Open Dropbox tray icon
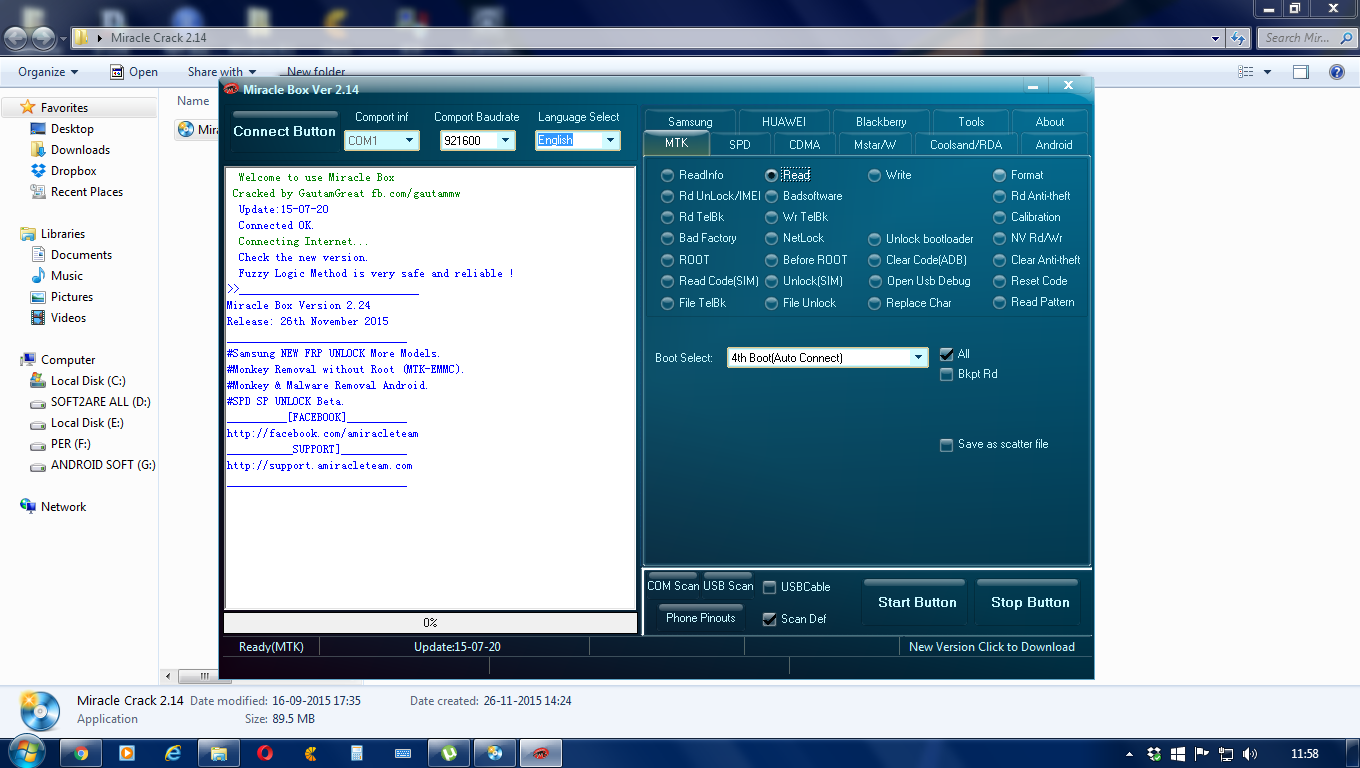 click(x=1155, y=754)
